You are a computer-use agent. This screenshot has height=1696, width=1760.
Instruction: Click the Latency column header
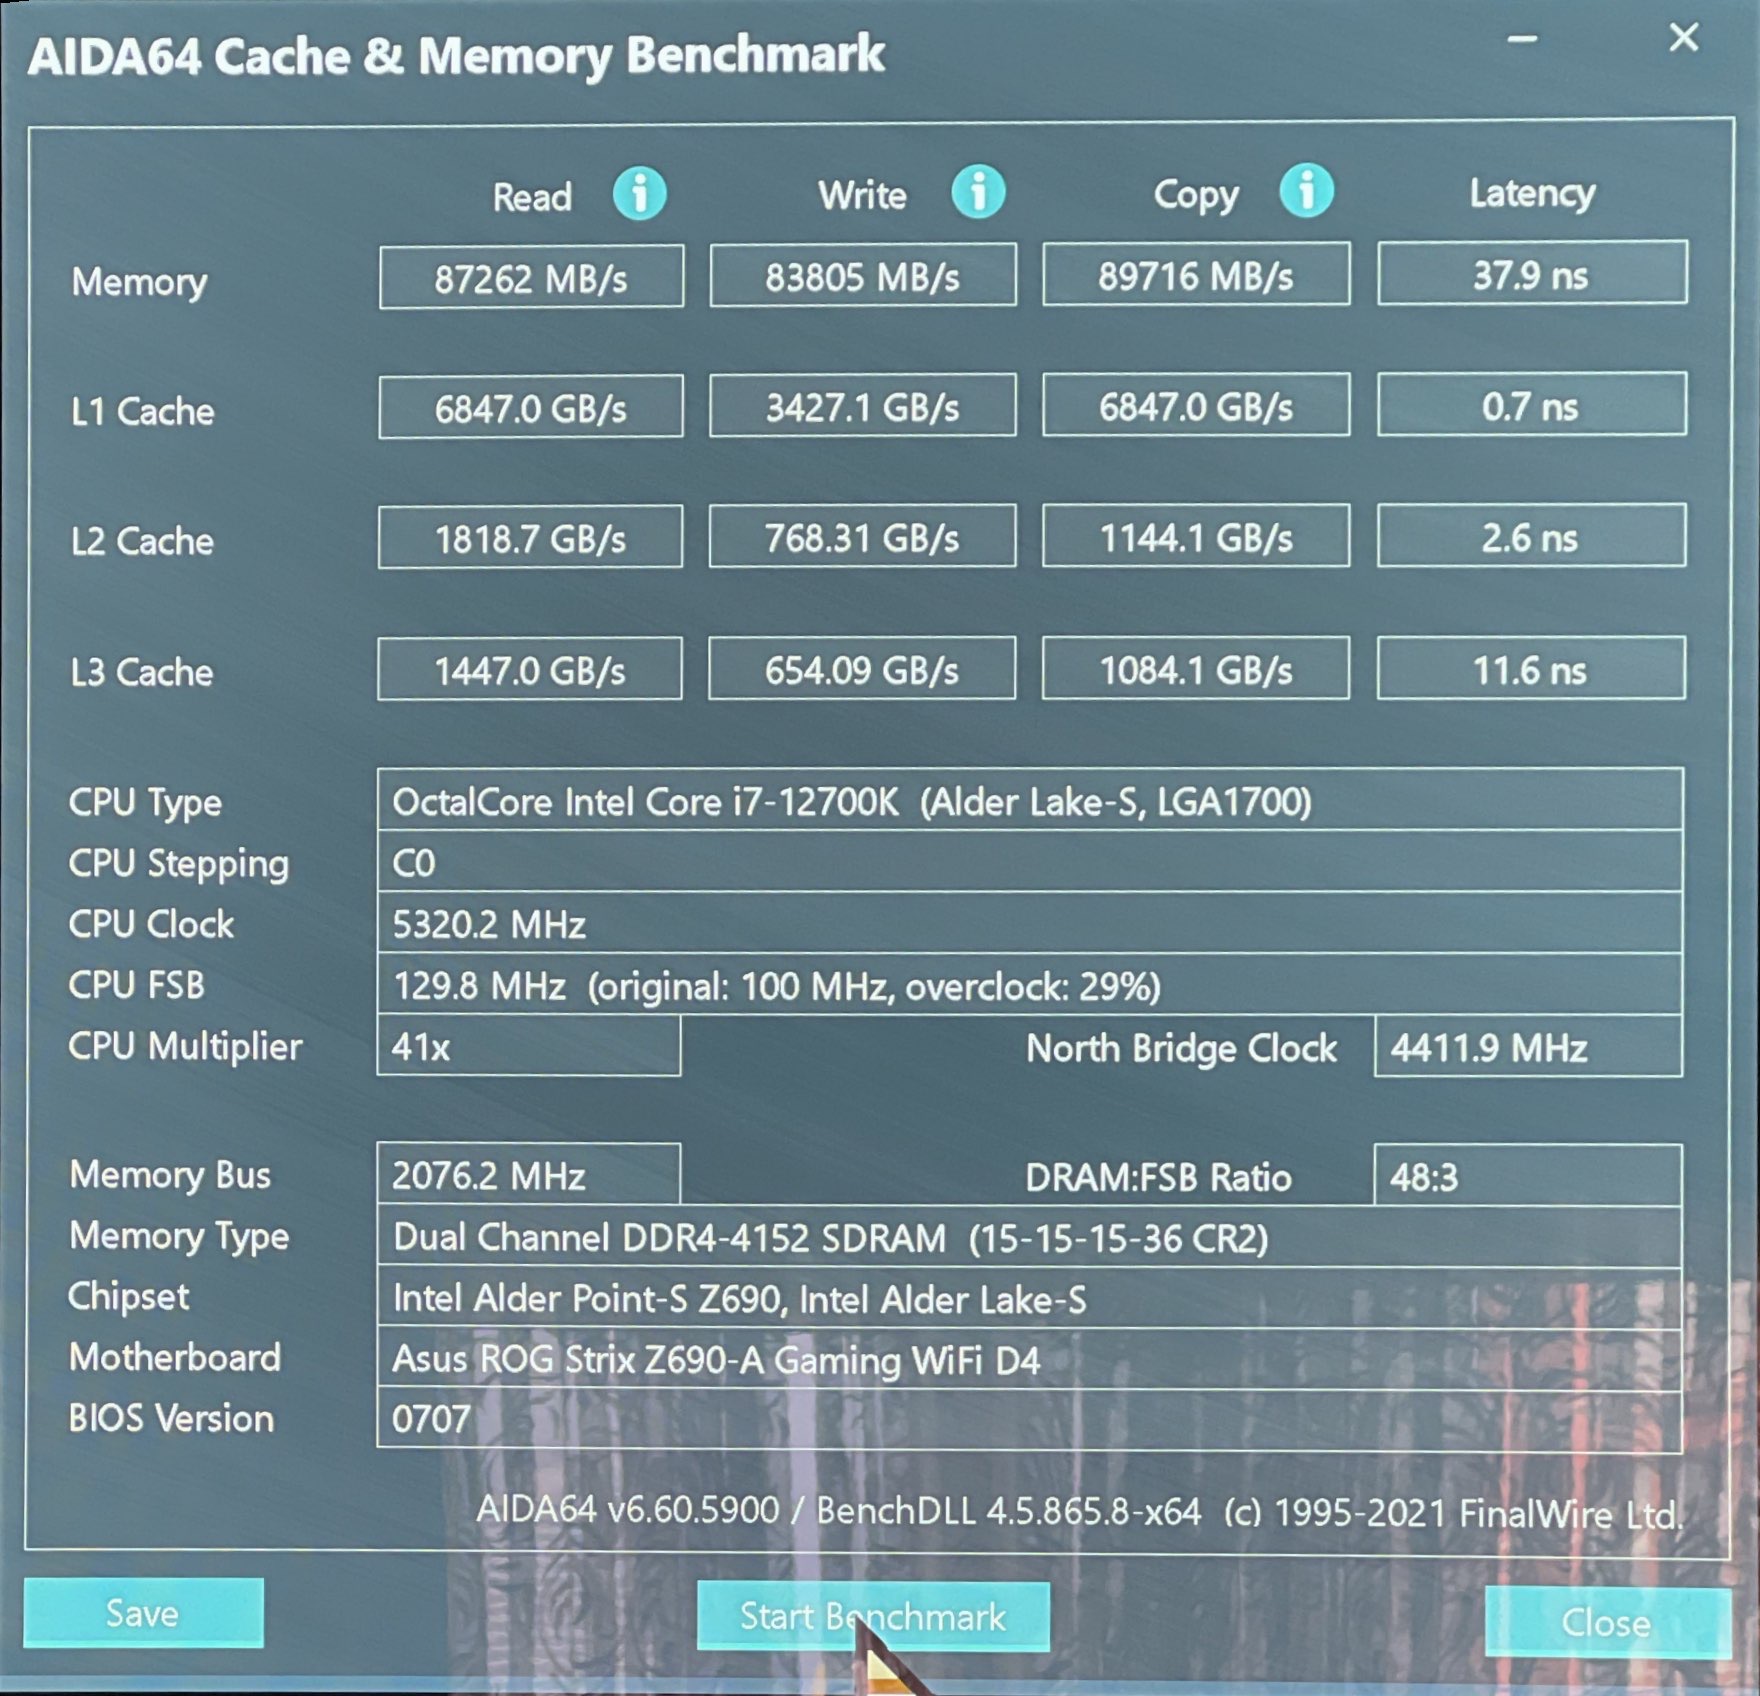point(1532,193)
